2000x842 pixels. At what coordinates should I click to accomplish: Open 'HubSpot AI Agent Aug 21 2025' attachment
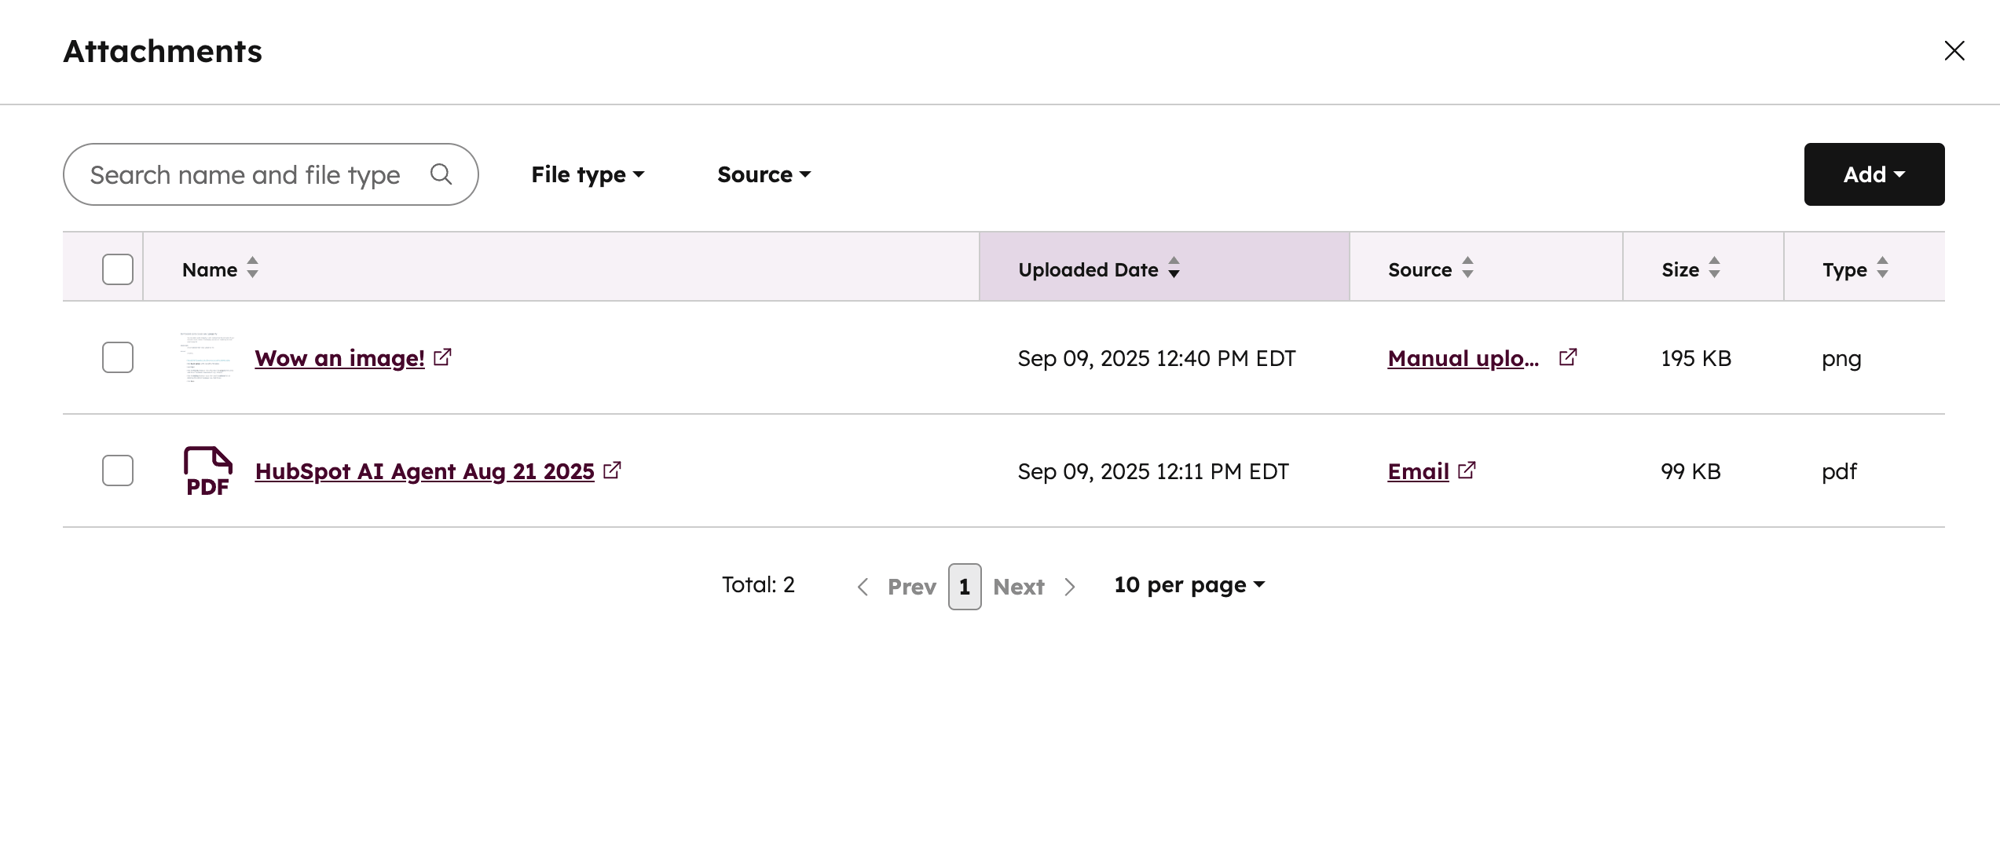click(424, 470)
